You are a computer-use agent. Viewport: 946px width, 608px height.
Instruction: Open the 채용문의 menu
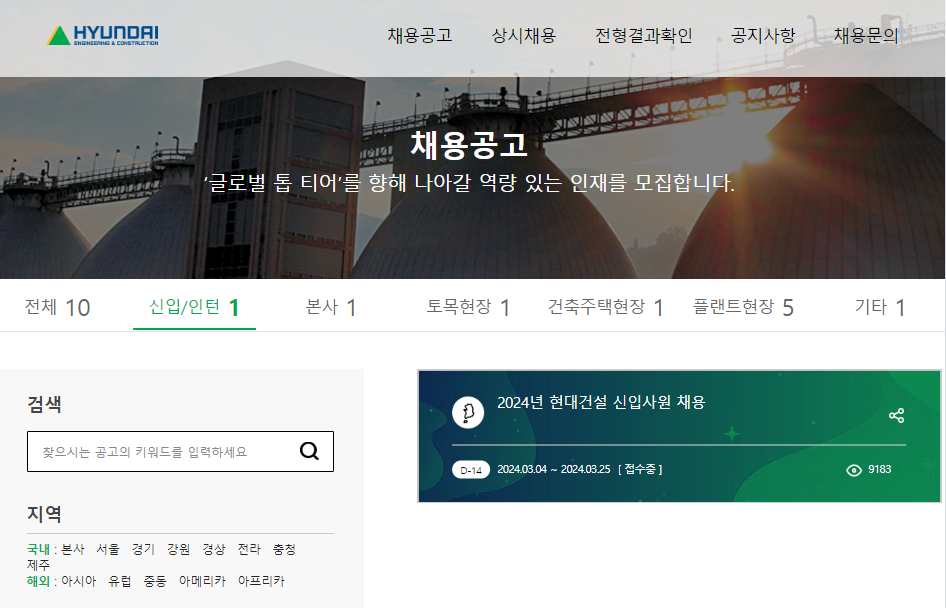coord(866,36)
